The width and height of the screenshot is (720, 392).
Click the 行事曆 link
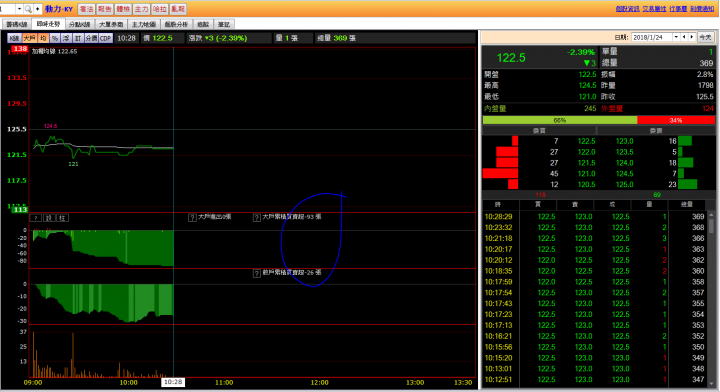(x=678, y=9)
